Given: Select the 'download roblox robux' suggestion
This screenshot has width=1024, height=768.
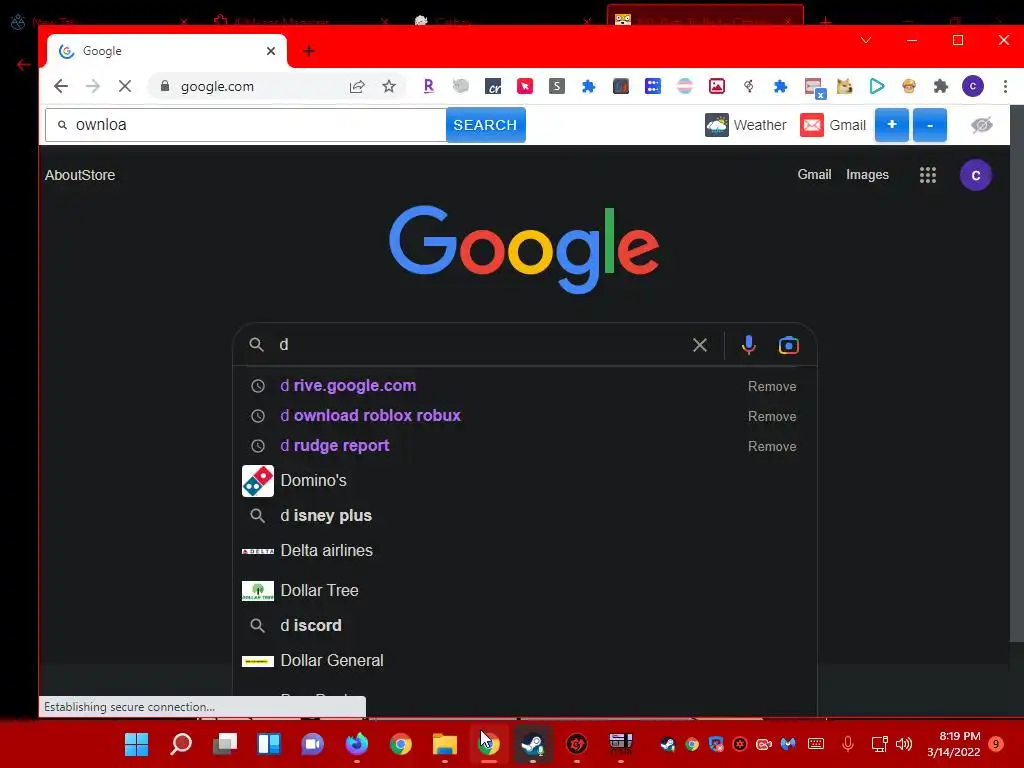Looking at the screenshot, I should 524,416.
